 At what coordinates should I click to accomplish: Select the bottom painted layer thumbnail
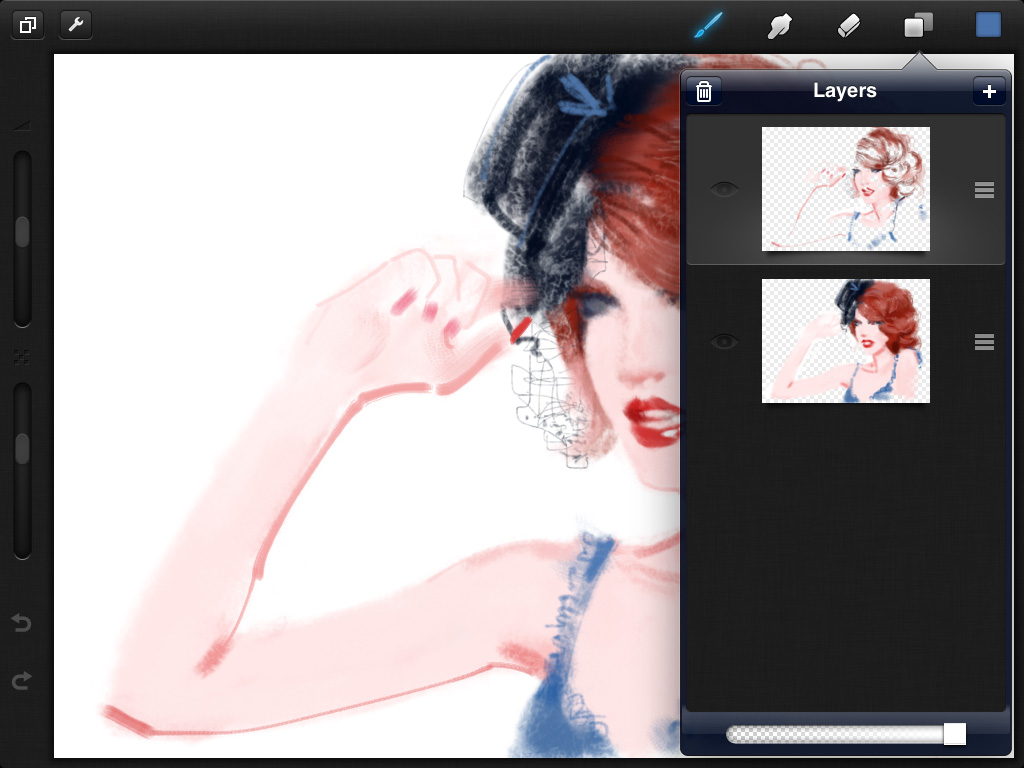846,341
